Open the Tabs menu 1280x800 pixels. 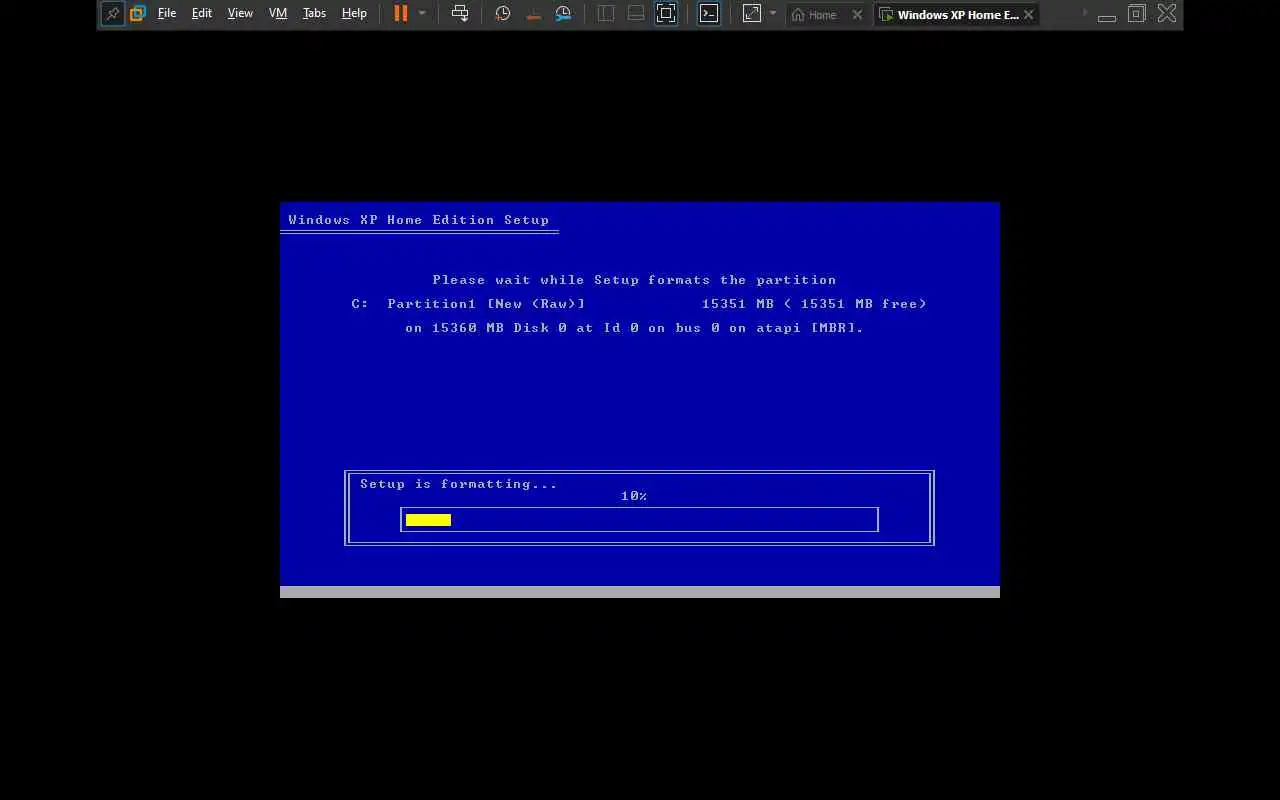(x=314, y=14)
